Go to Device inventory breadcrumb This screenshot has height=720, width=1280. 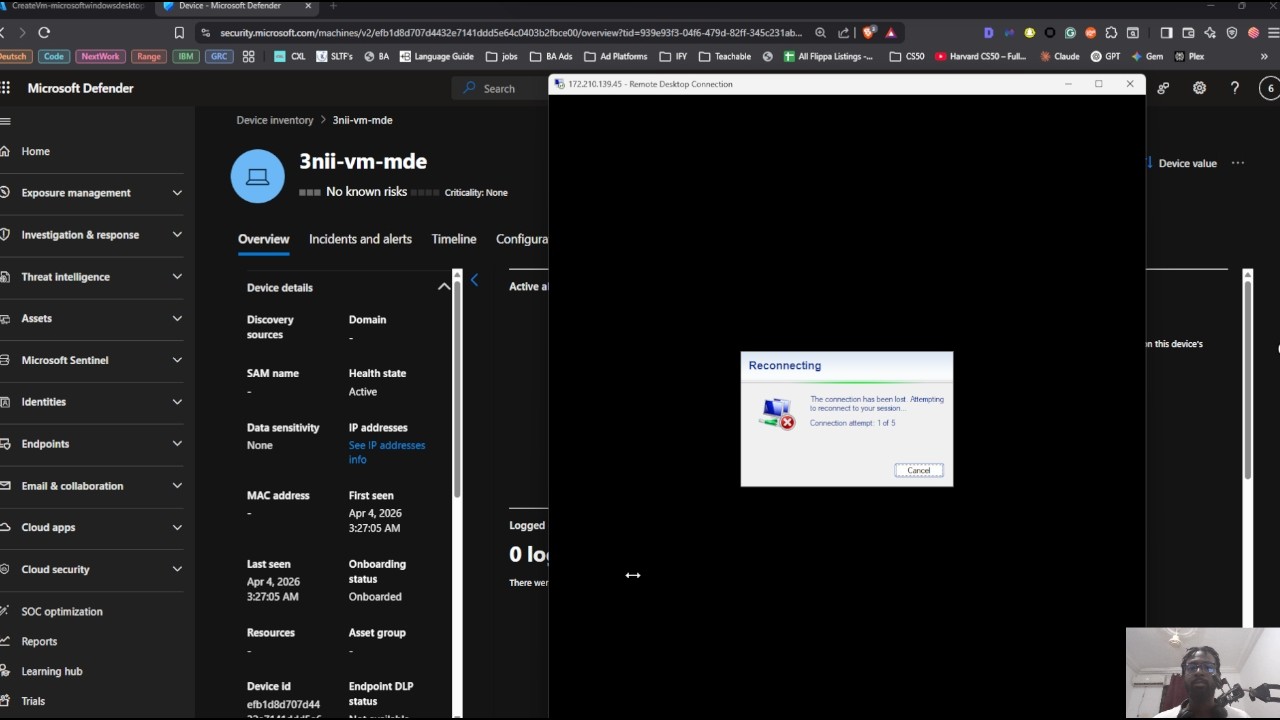[275, 120]
